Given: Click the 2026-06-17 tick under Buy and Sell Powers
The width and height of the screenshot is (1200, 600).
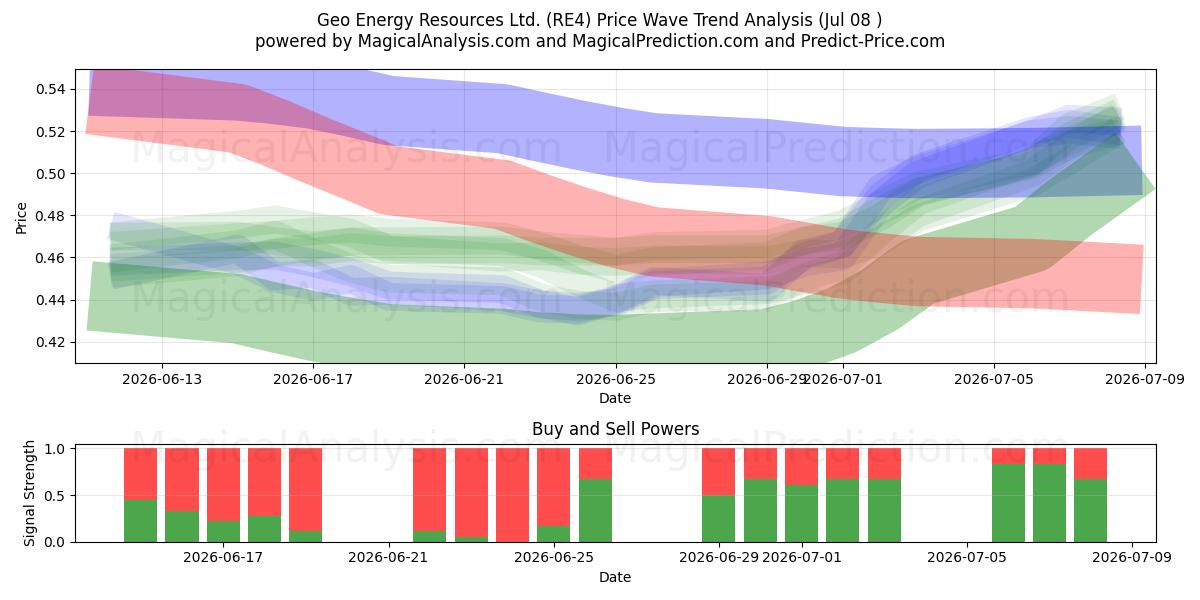Looking at the screenshot, I should tap(222, 558).
